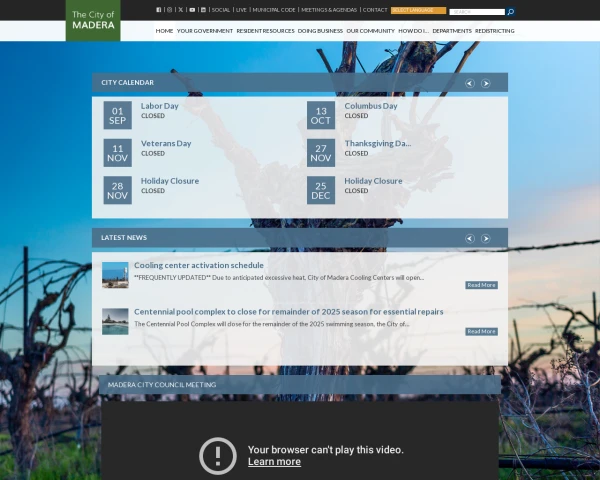This screenshot has height=480, width=600.
Task: Click The City of Madera logo
Action: pos(93,20)
